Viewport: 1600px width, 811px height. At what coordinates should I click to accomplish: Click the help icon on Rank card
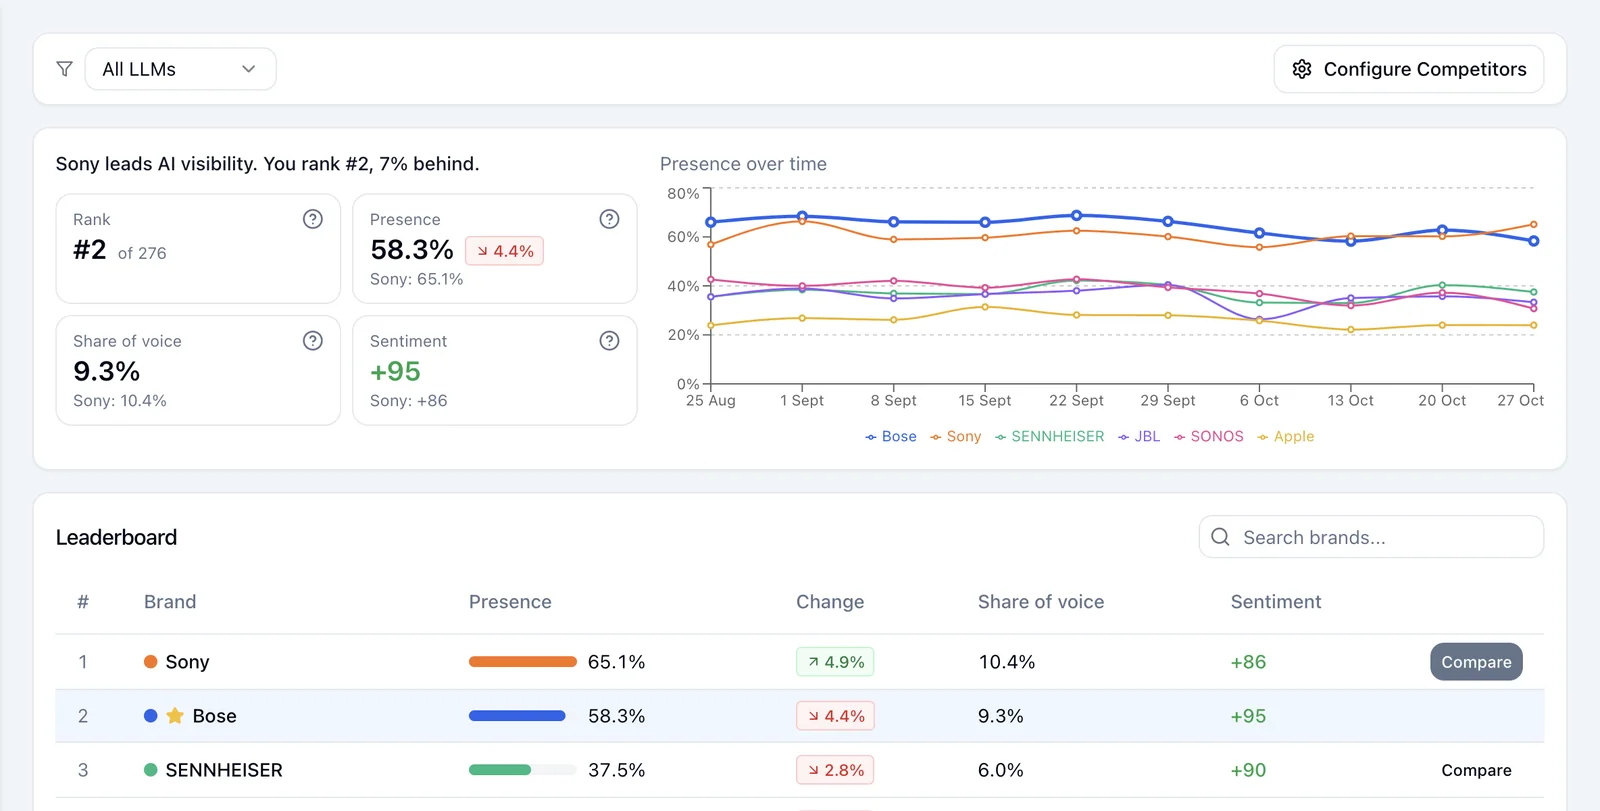click(313, 219)
